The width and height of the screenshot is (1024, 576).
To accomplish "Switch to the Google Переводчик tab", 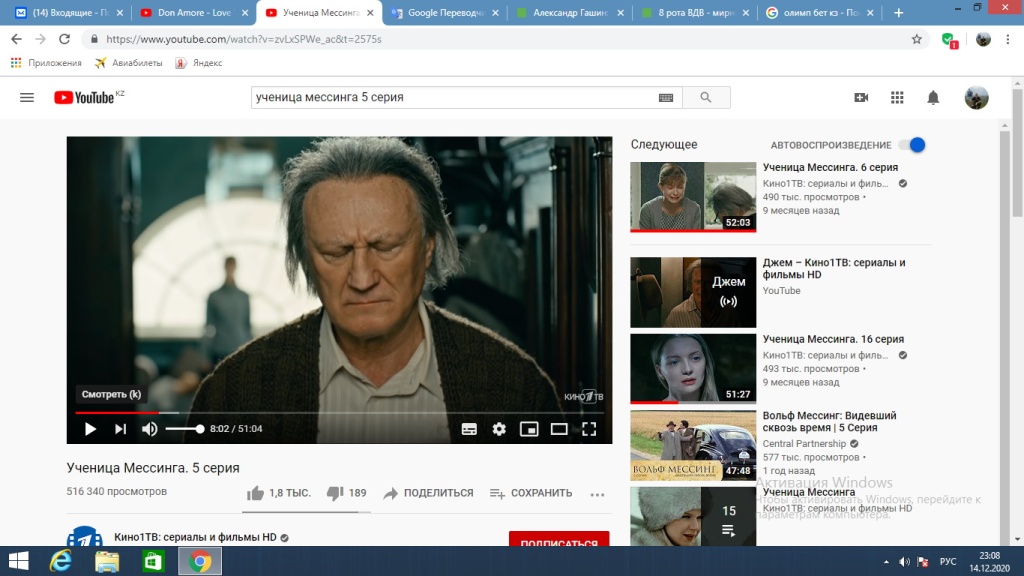I will tap(444, 12).
